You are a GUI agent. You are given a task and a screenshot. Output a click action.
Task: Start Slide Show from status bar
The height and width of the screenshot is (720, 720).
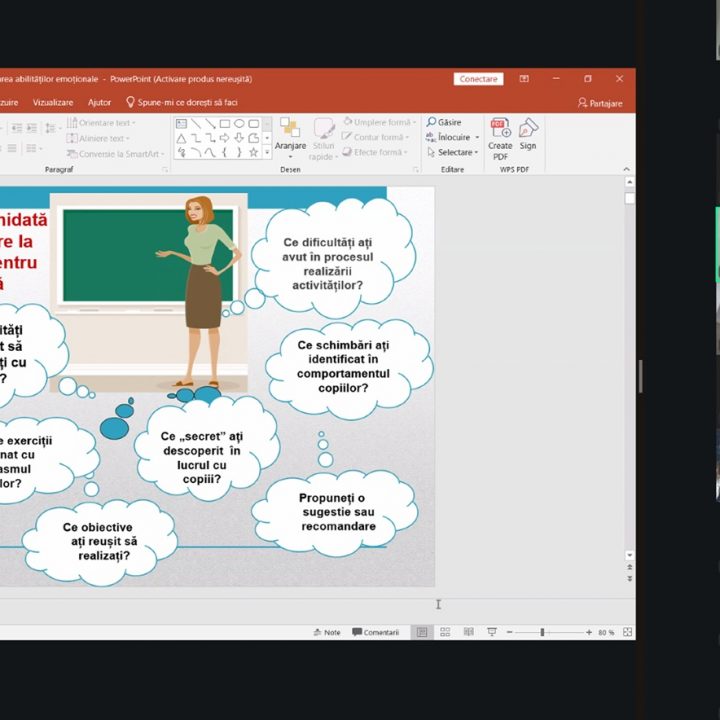[491, 632]
